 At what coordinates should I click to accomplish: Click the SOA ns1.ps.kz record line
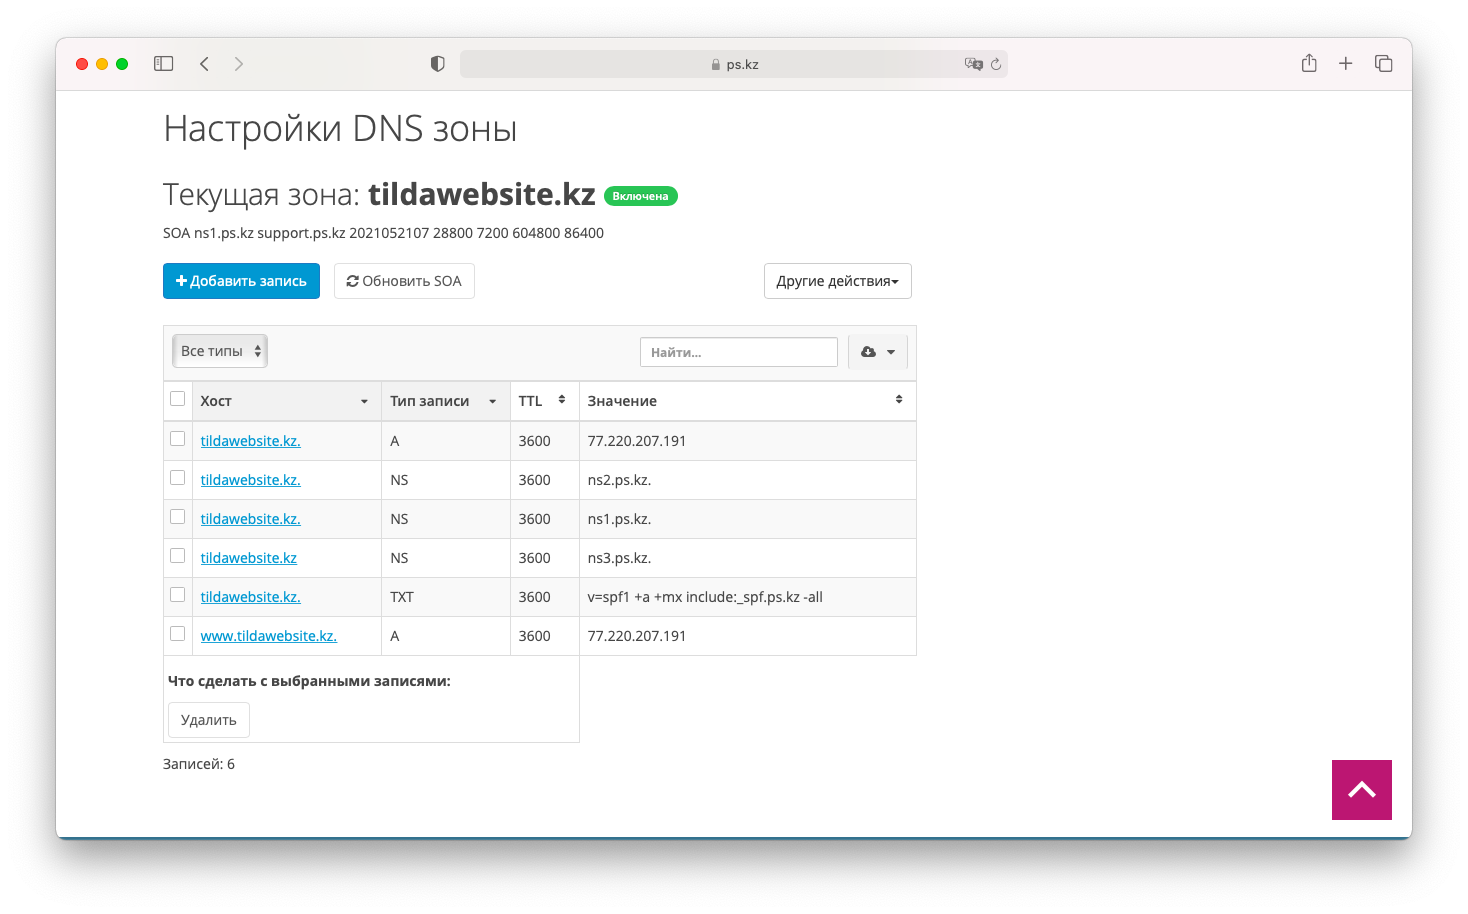[383, 233]
